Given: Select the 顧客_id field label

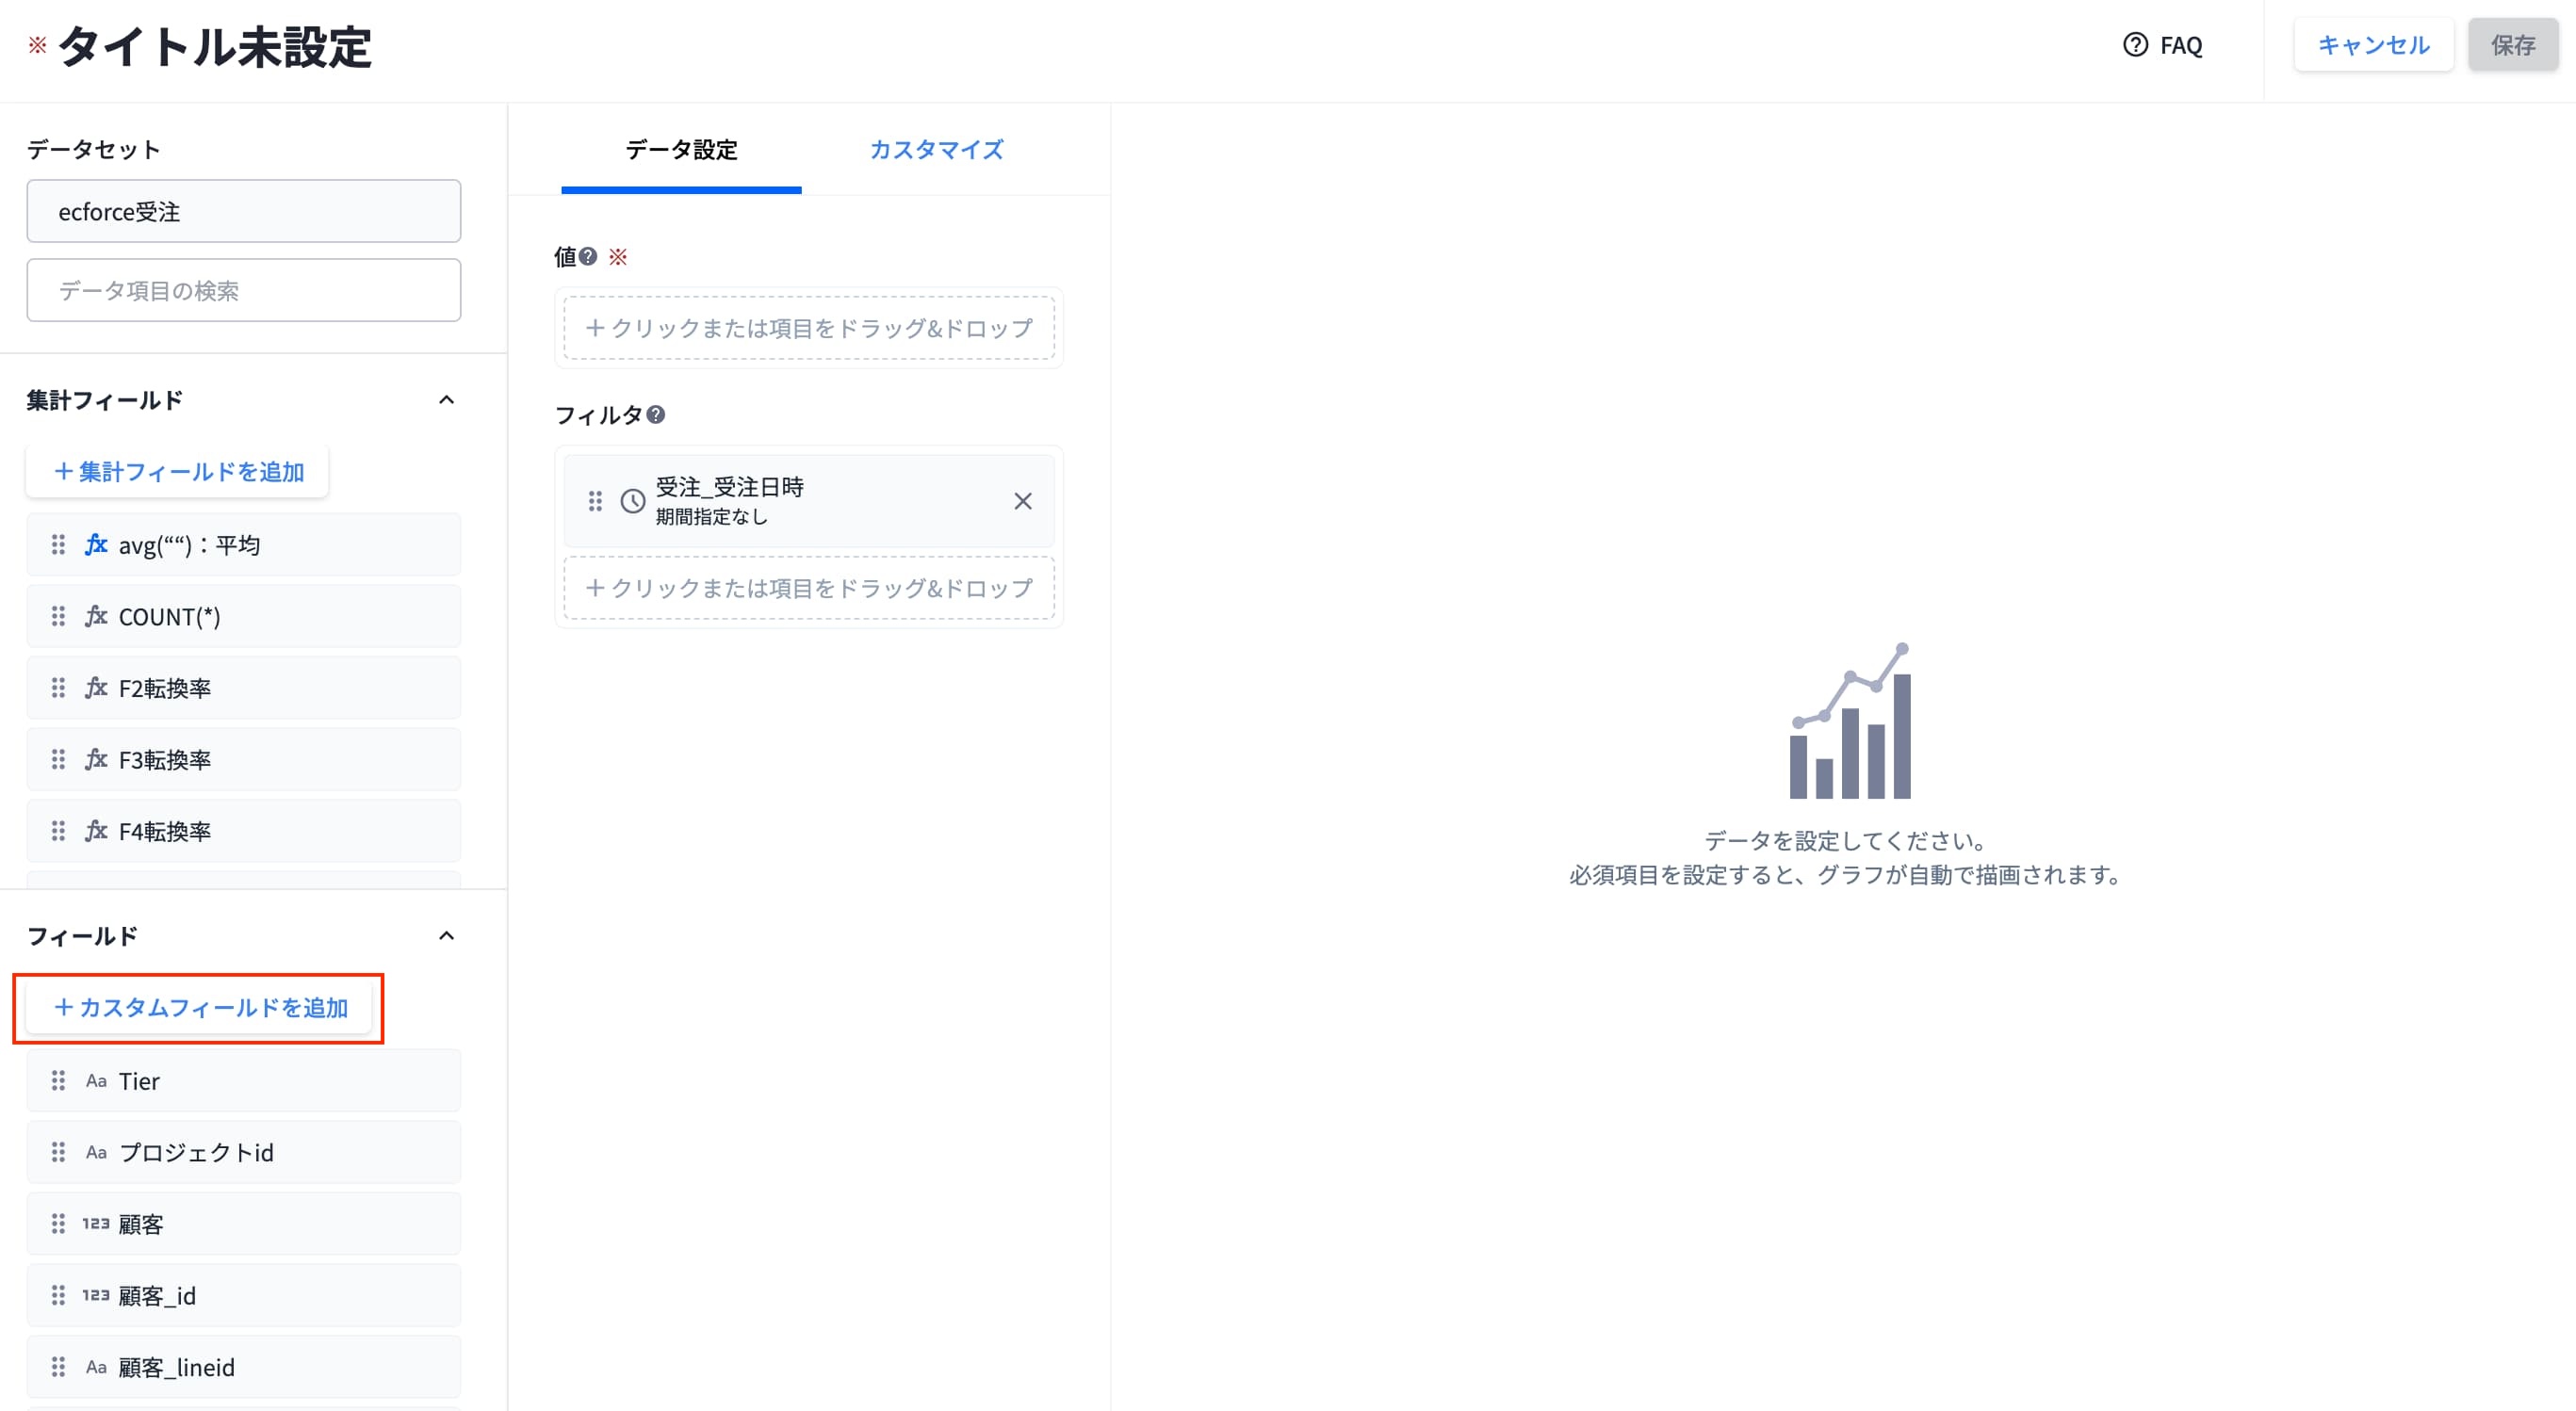Looking at the screenshot, I should [157, 1296].
